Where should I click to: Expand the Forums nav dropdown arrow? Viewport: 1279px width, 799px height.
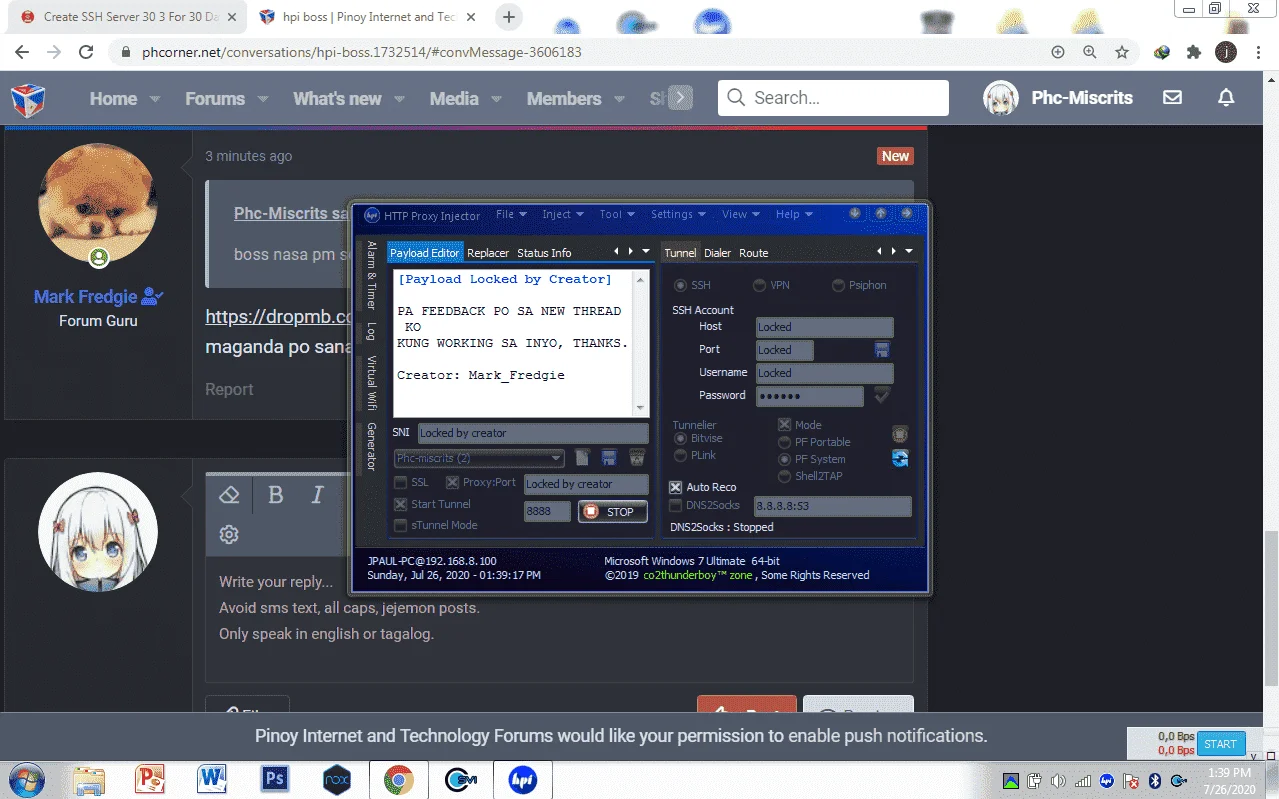click(263, 99)
